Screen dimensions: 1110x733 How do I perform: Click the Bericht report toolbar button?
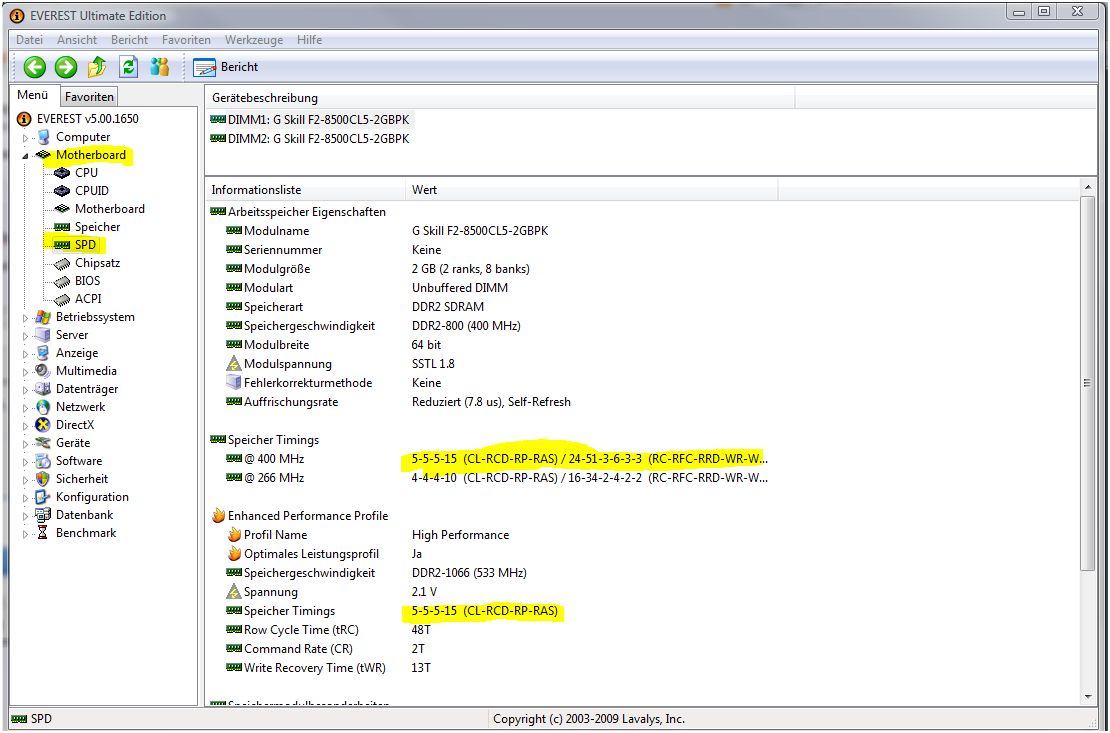pos(226,67)
